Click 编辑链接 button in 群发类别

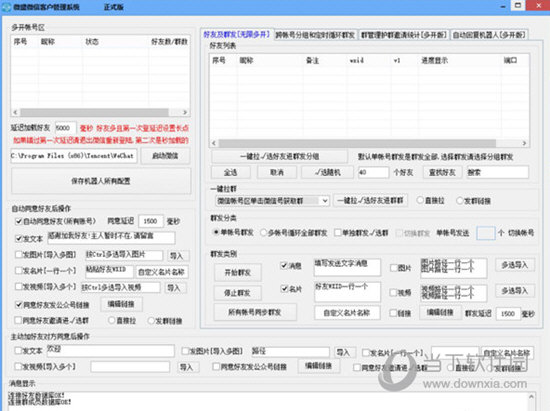440,312
